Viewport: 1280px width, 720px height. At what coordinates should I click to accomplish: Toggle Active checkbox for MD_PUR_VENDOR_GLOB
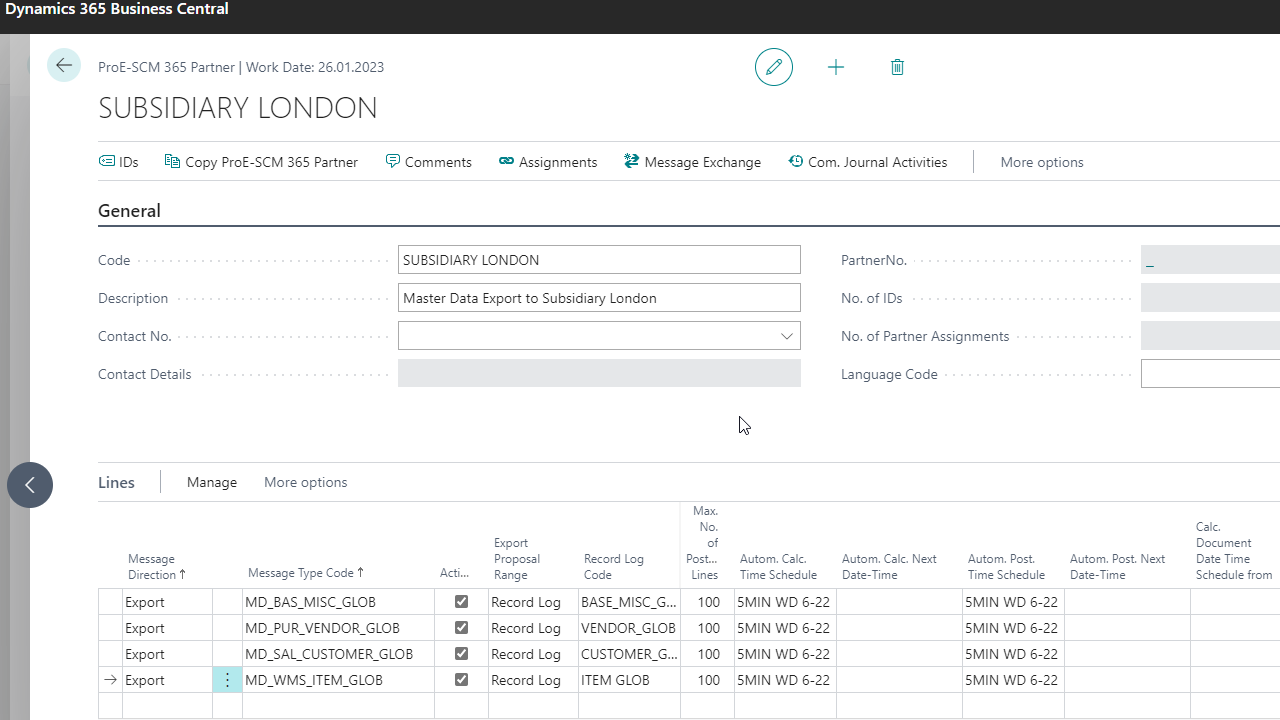point(461,628)
